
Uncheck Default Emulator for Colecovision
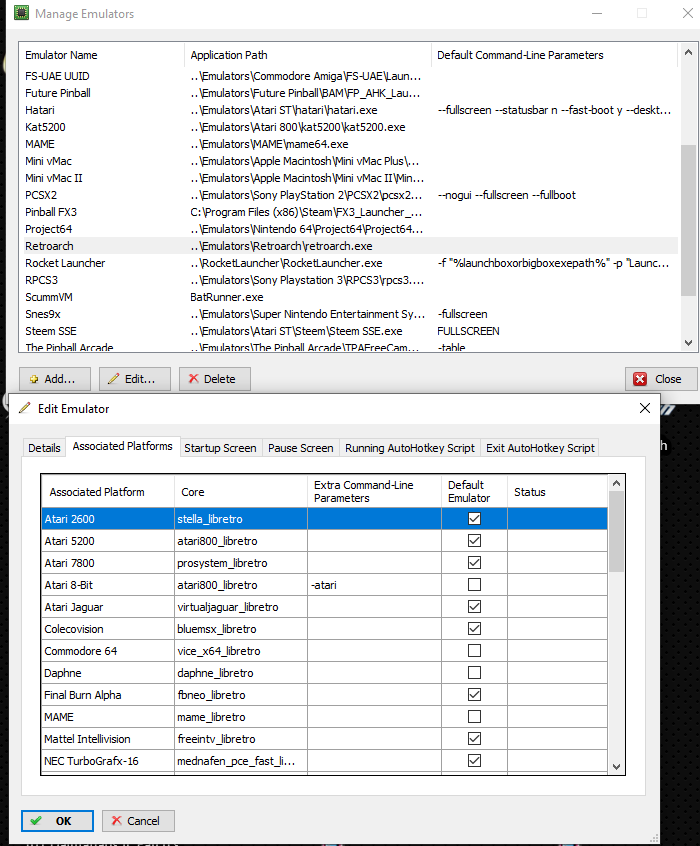[x=474, y=629]
